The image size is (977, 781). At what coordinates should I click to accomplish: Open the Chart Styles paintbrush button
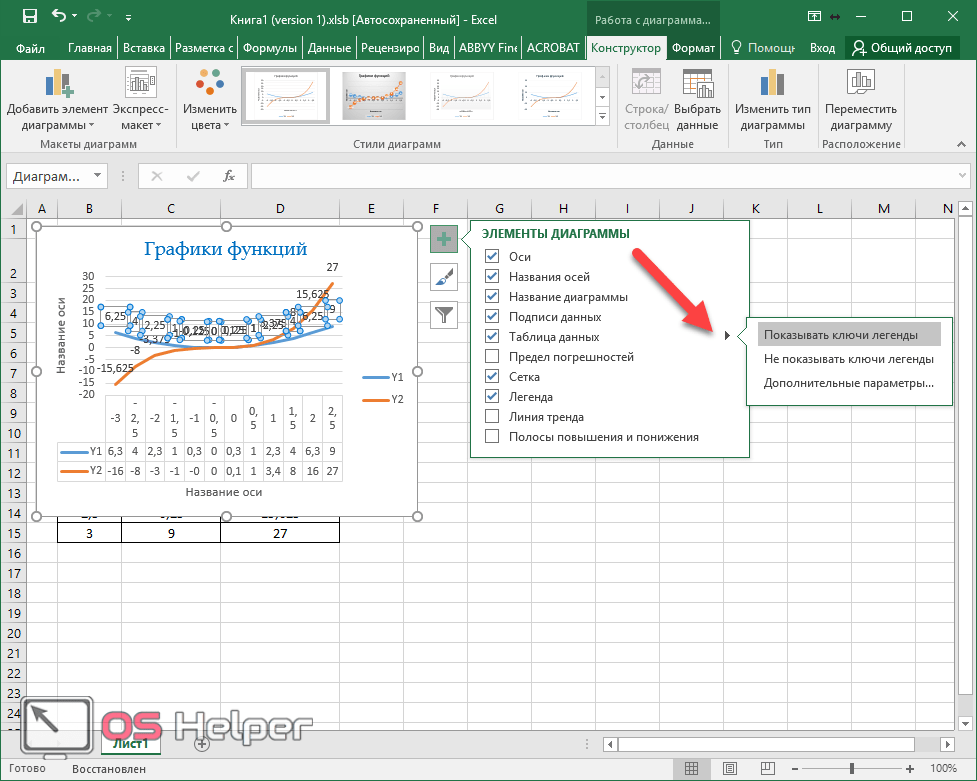click(x=444, y=277)
